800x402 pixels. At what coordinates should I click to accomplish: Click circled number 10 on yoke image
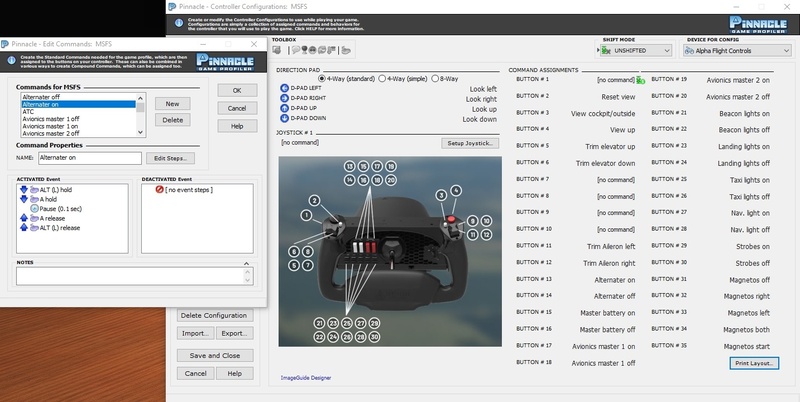(x=486, y=221)
